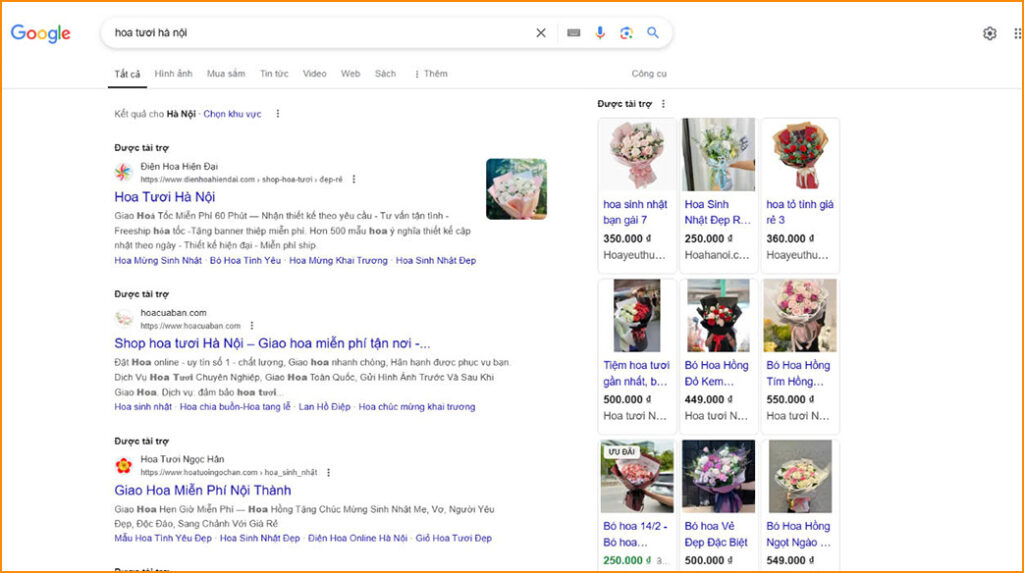Click Bó Hoa Hồng Ngọt Ngào product title
This screenshot has height=573, width=1024.
pyautogui.click(x=798, y=534)
